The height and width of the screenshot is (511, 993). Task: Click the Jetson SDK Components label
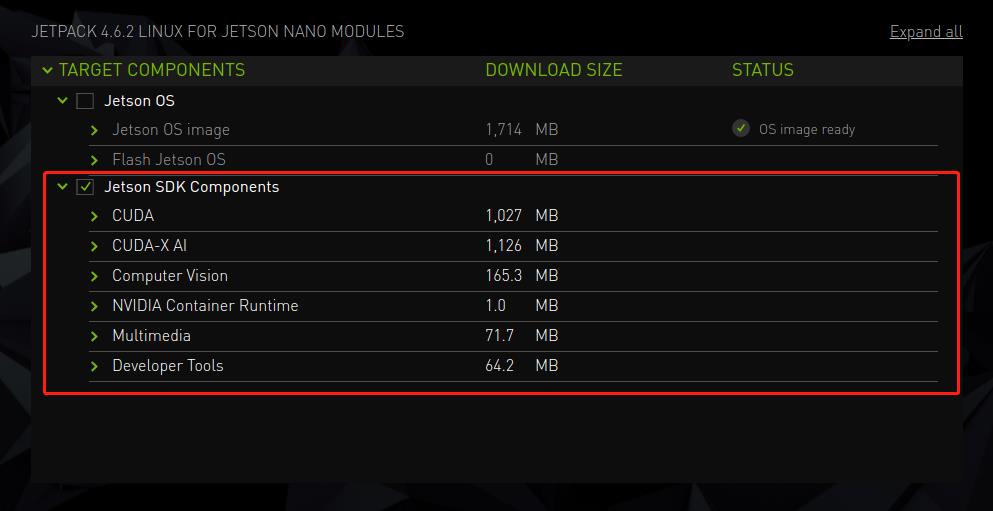tap(191, 187)
